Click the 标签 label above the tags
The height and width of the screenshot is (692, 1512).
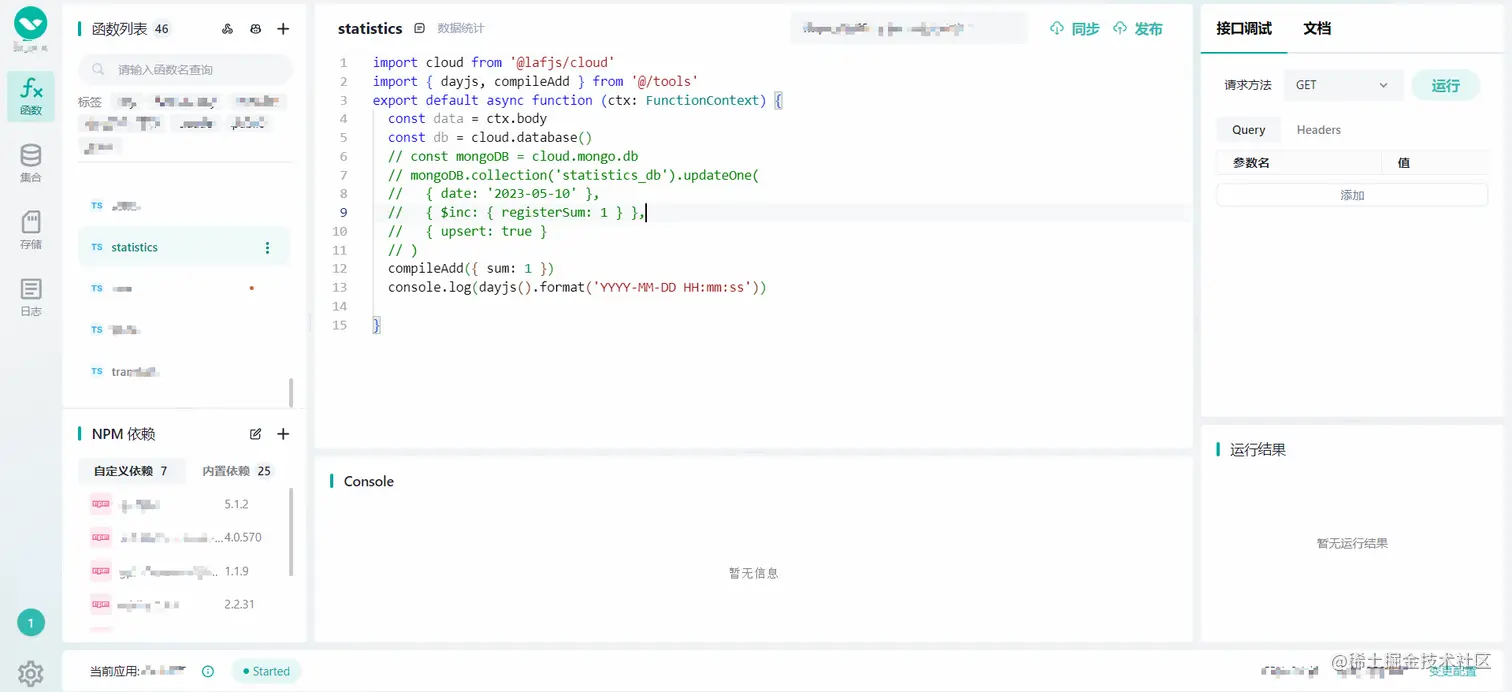90,102
